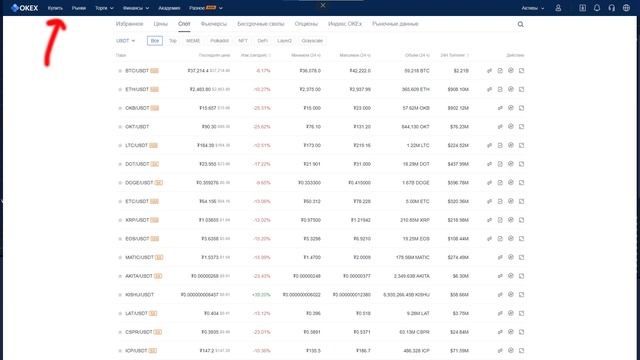Open the Академия link in the header
This screenshot has height=360, width=640.
tap(169, 8)
